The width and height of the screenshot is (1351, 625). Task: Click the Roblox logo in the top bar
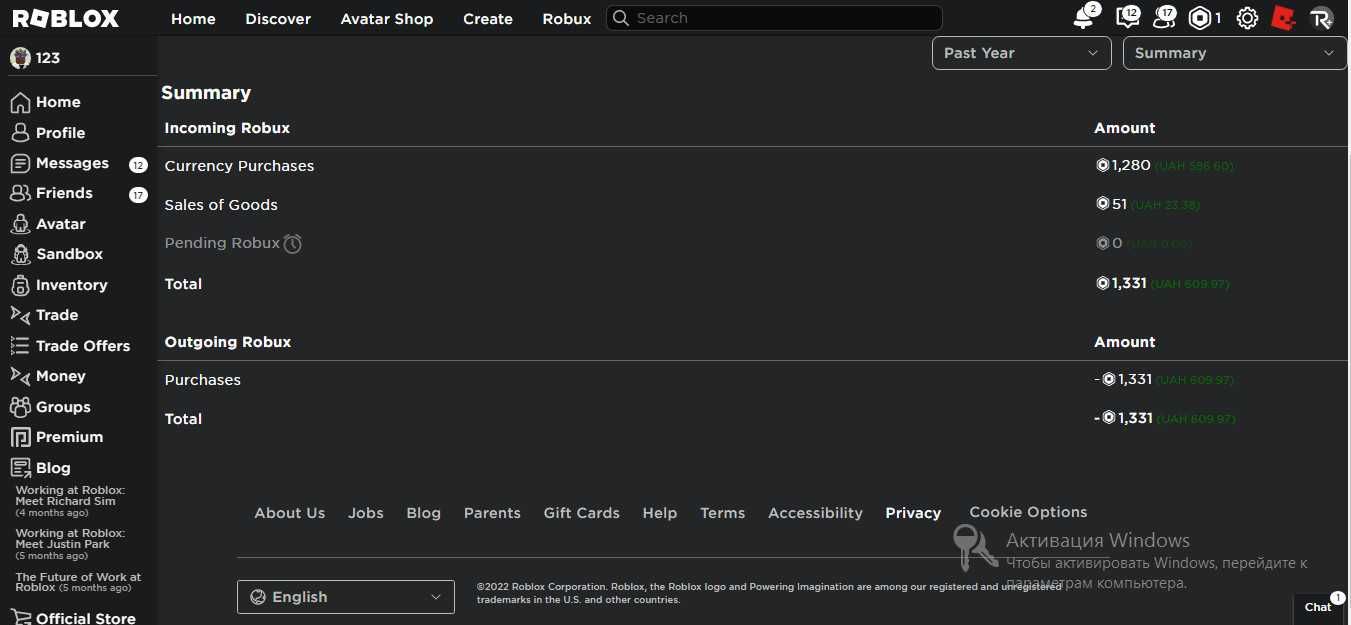point(66,19)
